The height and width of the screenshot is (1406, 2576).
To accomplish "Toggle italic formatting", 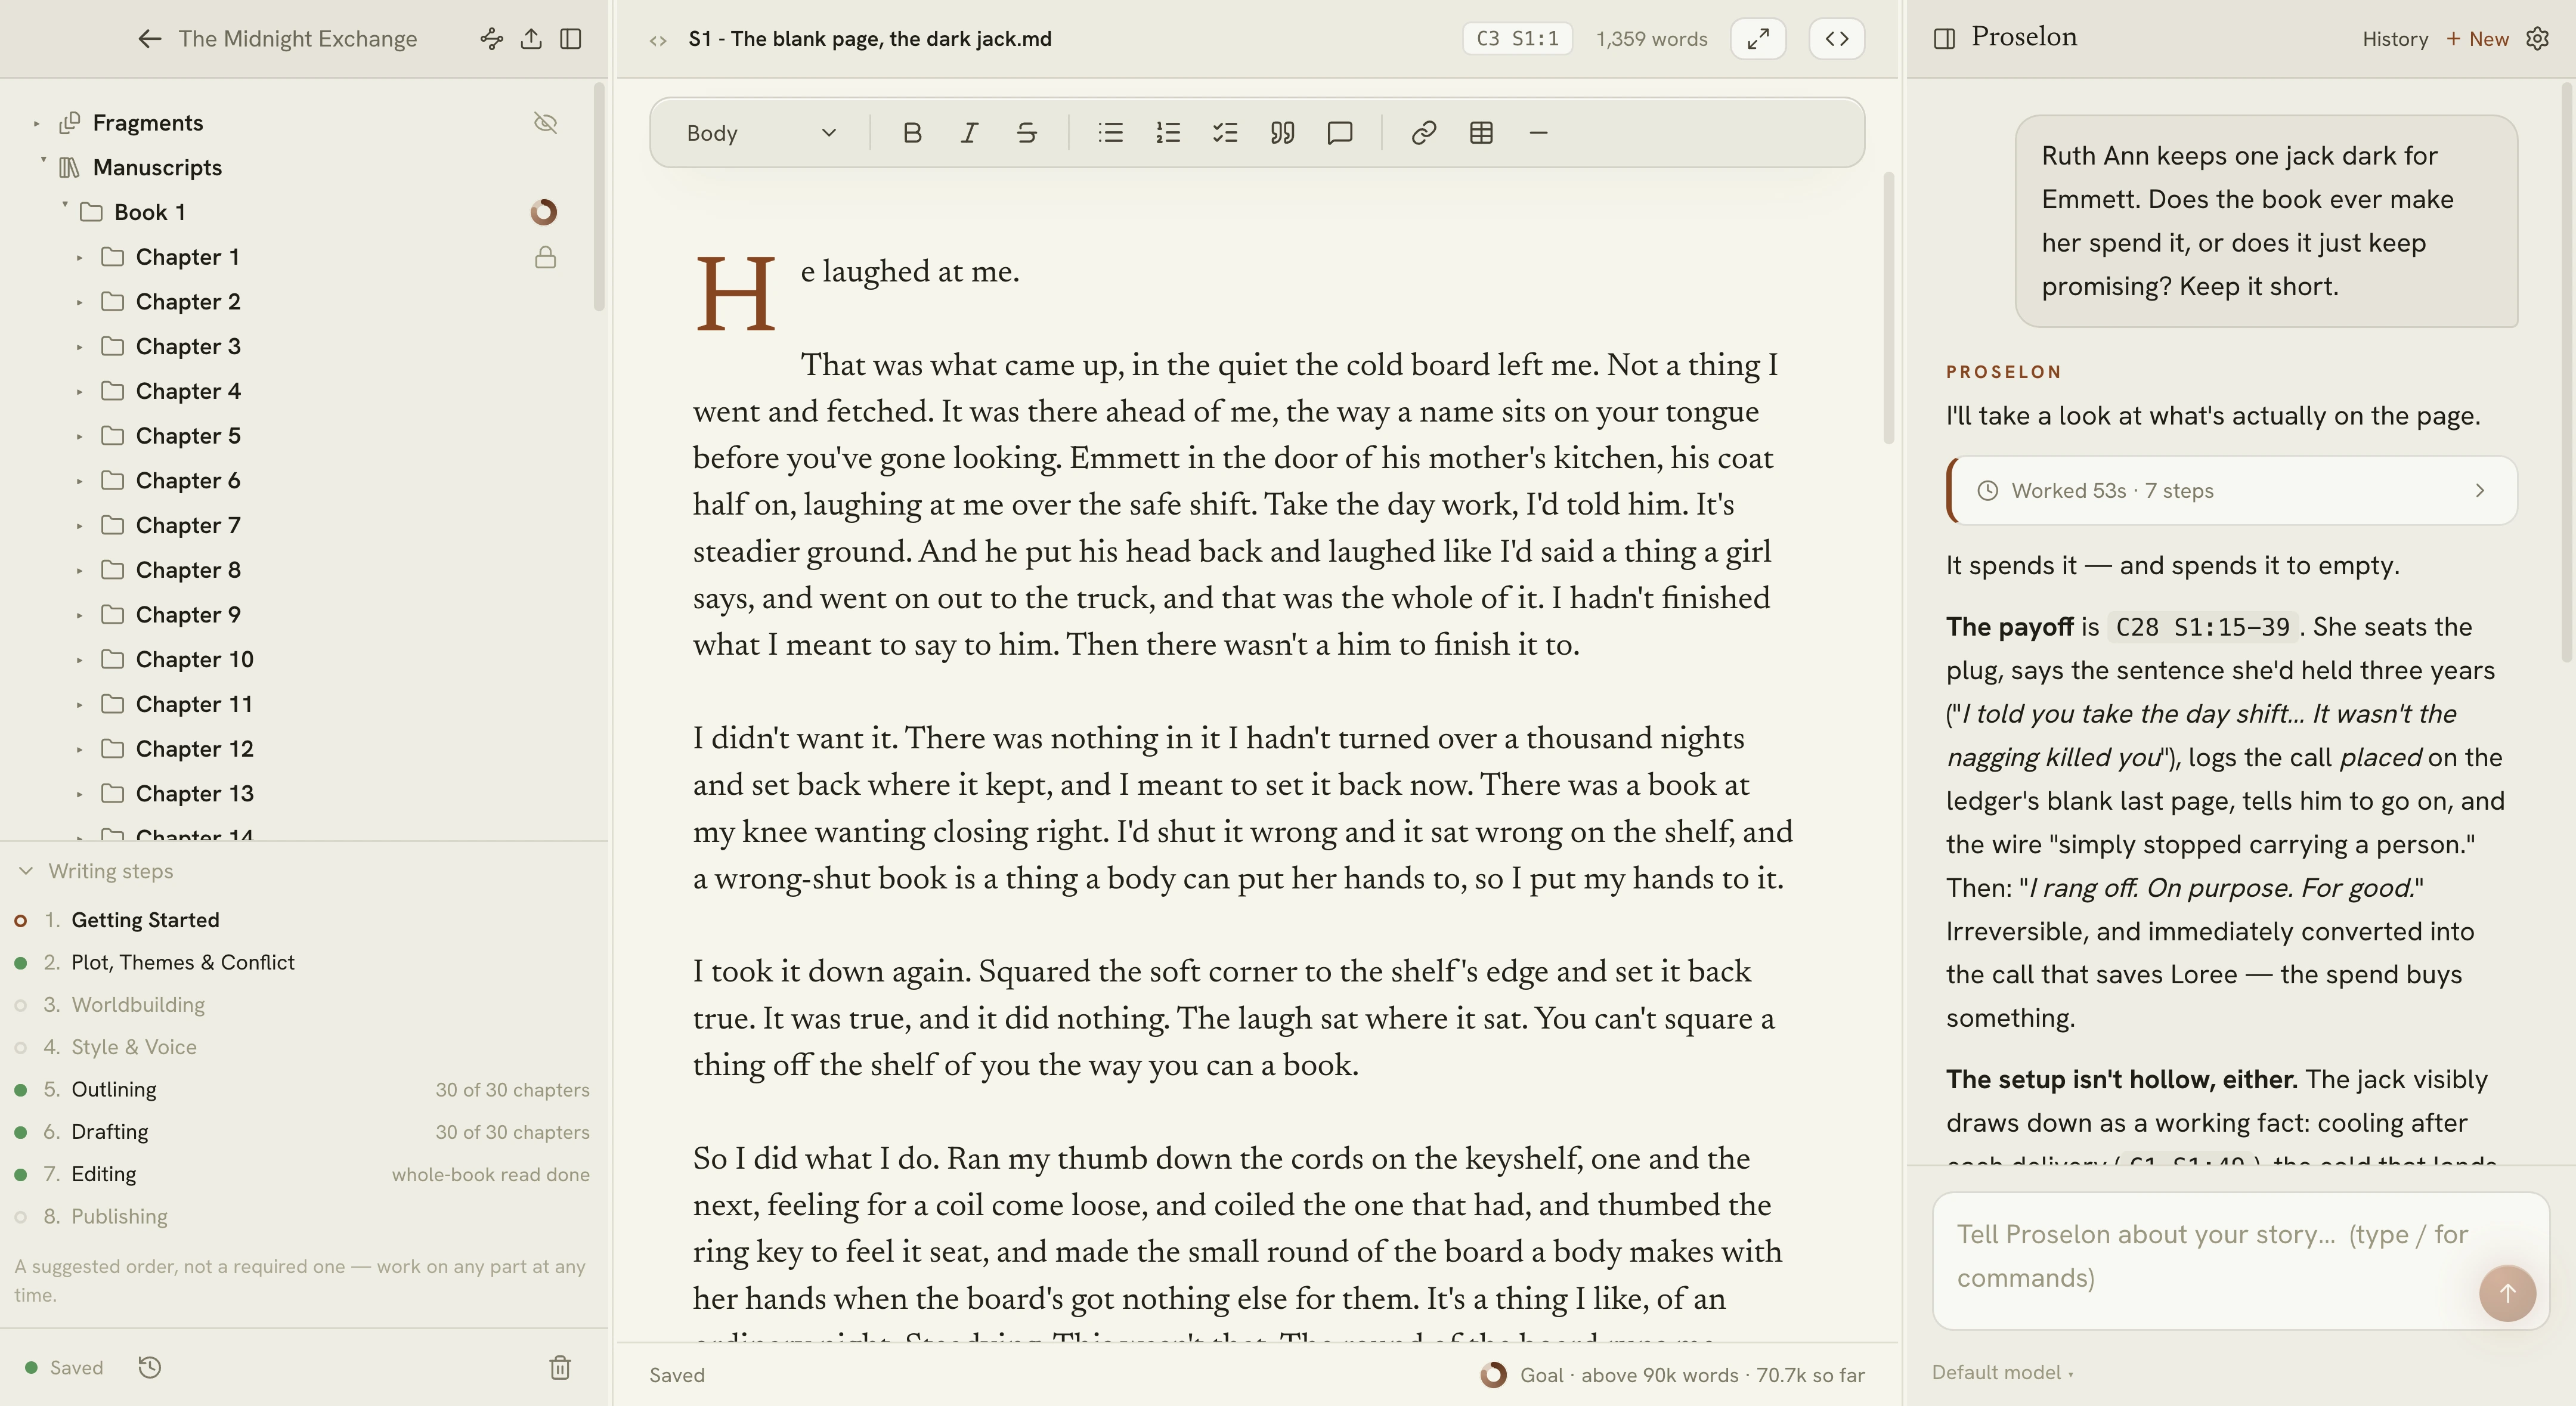I will point(969,133).
